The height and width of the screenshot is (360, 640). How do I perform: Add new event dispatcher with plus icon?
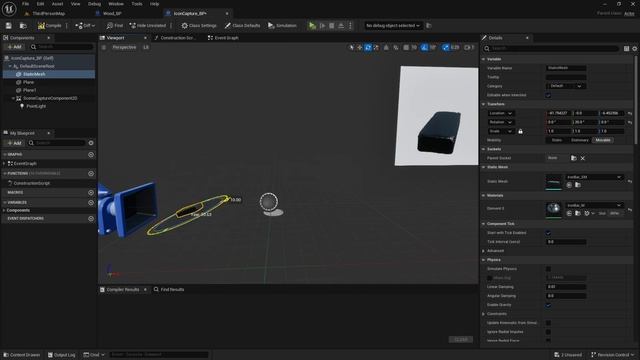point(91,218)
